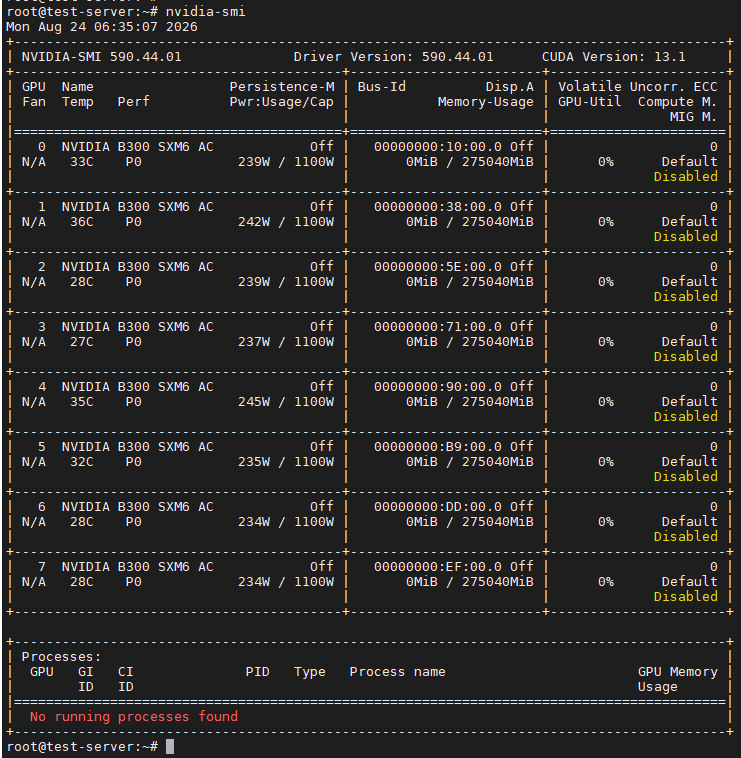Click GPU 0 temperature '33C'
The image size is (741, 758).
coord(82,161)
